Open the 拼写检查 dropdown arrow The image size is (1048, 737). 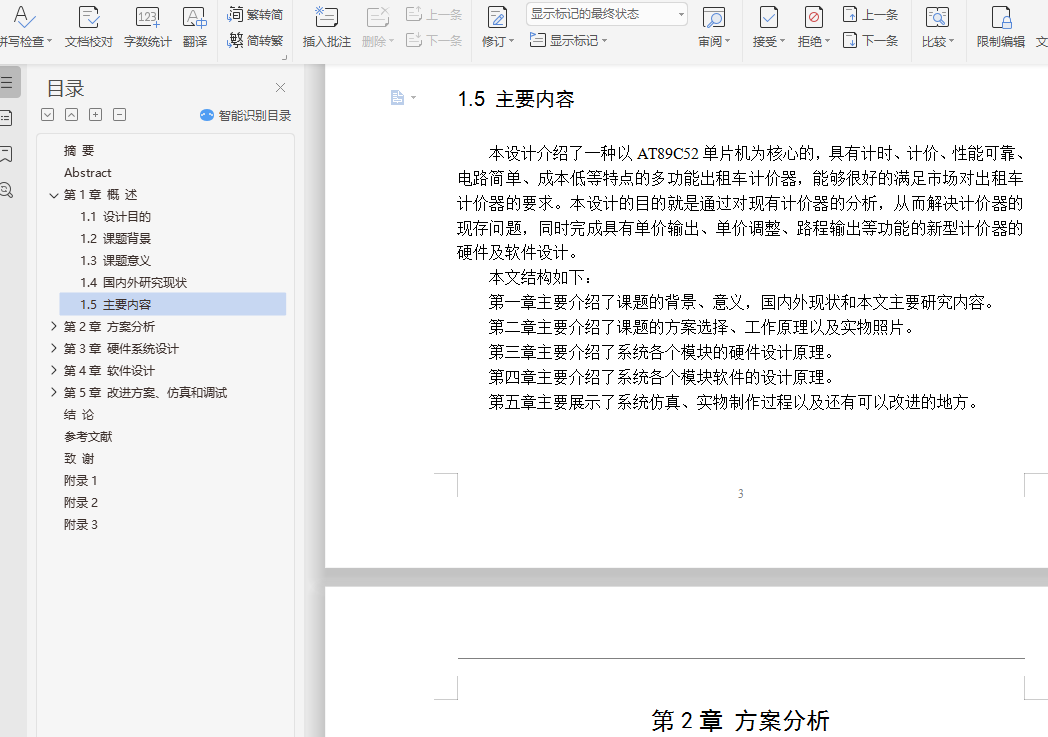point(49,41)
